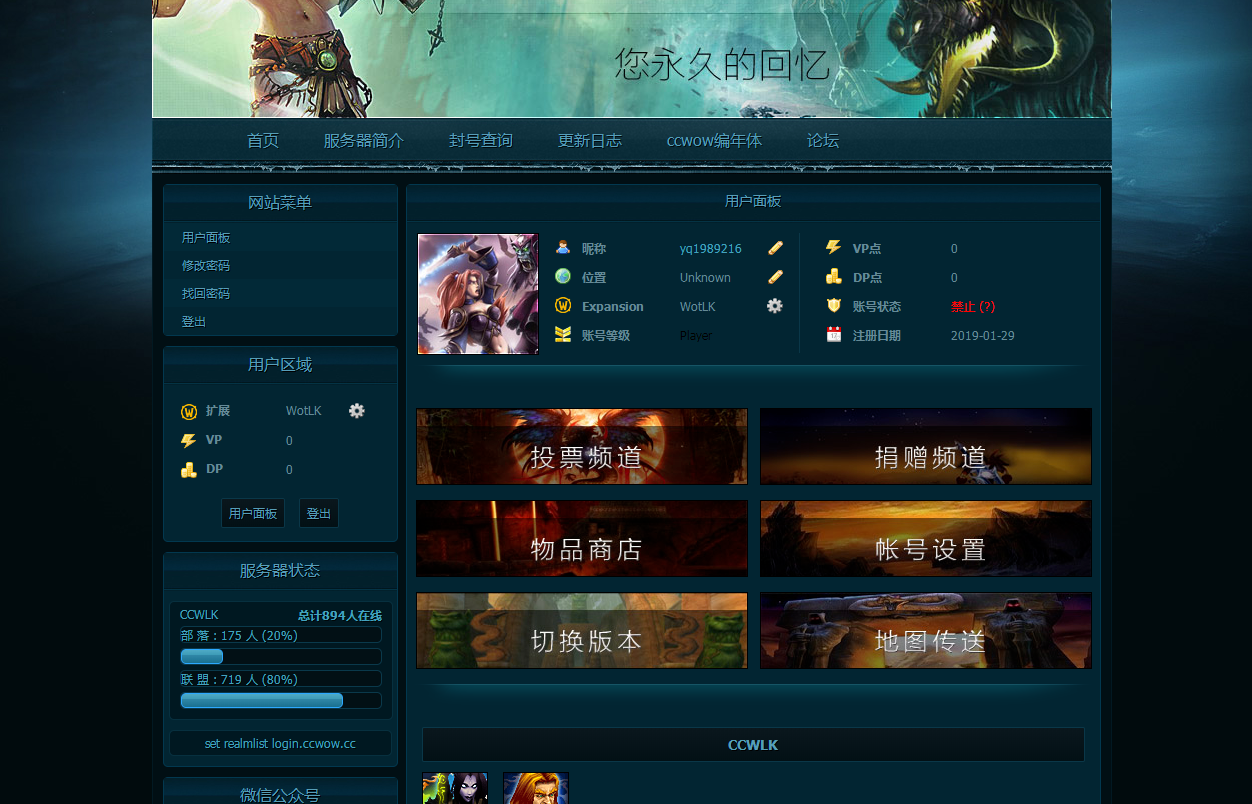Click the gear icon next to Expansion WotLK

tap(775, 306)
